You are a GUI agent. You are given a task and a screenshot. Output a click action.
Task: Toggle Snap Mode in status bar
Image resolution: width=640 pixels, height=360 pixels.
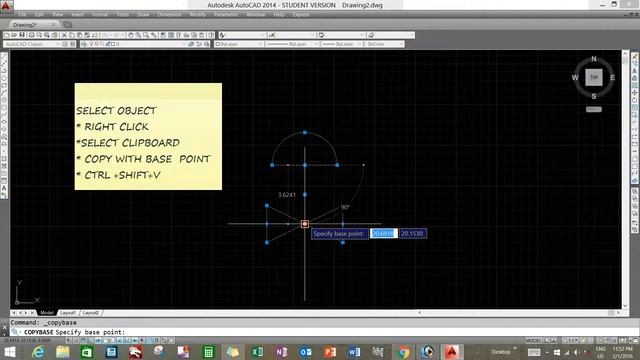(76, 340)
